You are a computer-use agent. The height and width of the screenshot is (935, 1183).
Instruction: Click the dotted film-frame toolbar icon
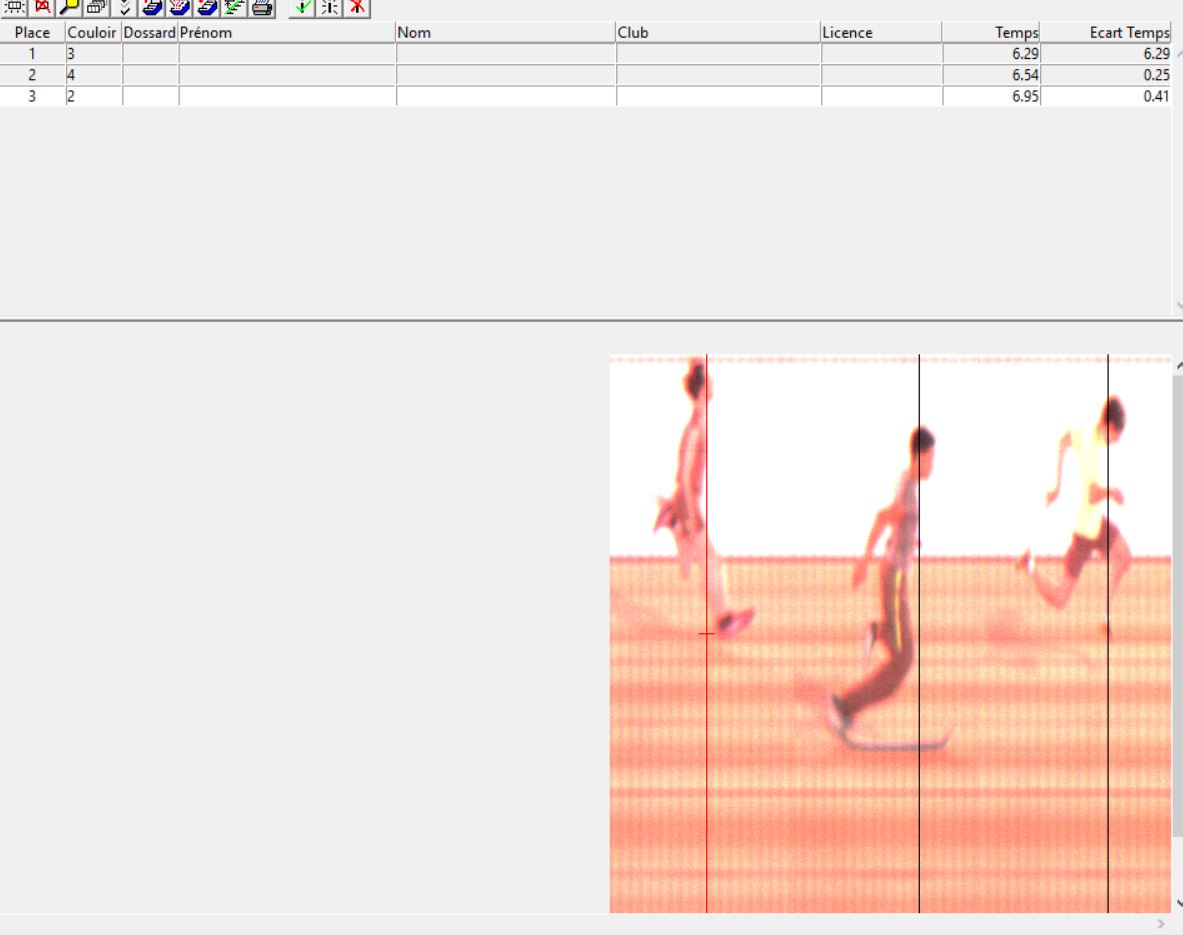[x=14, y=8]
